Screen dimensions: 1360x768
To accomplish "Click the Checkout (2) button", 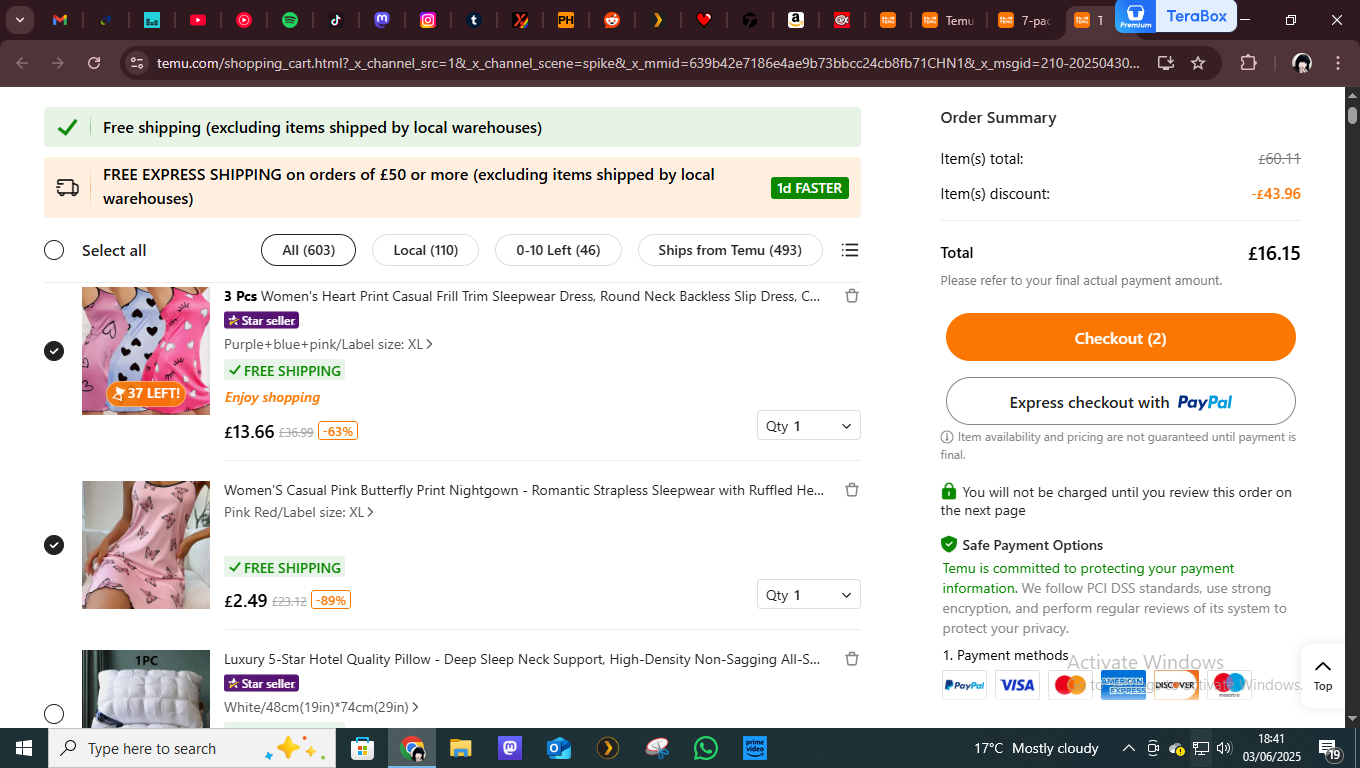I will [1121, 338].
